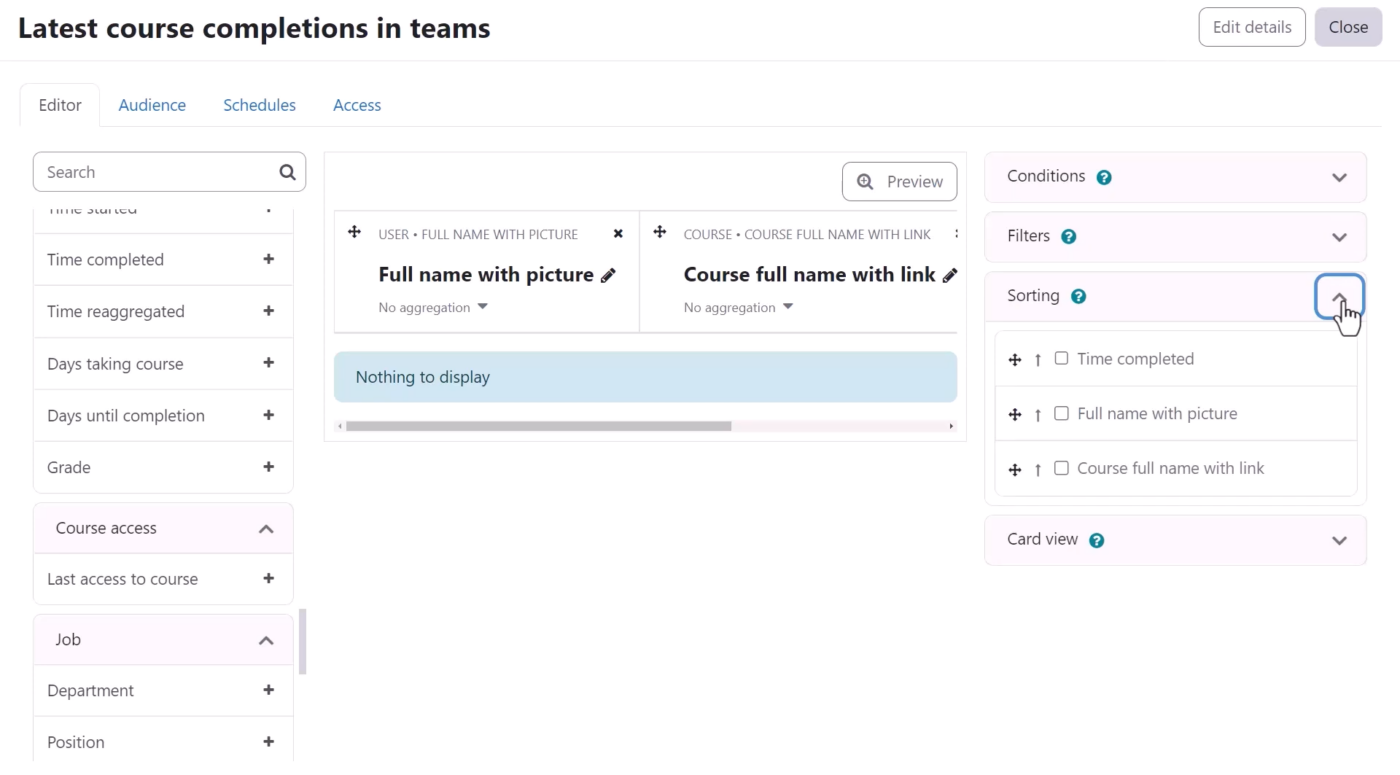Screen dimensions: 1400x775
Task: Switch to the Audience tab
Action: point(152,104)
